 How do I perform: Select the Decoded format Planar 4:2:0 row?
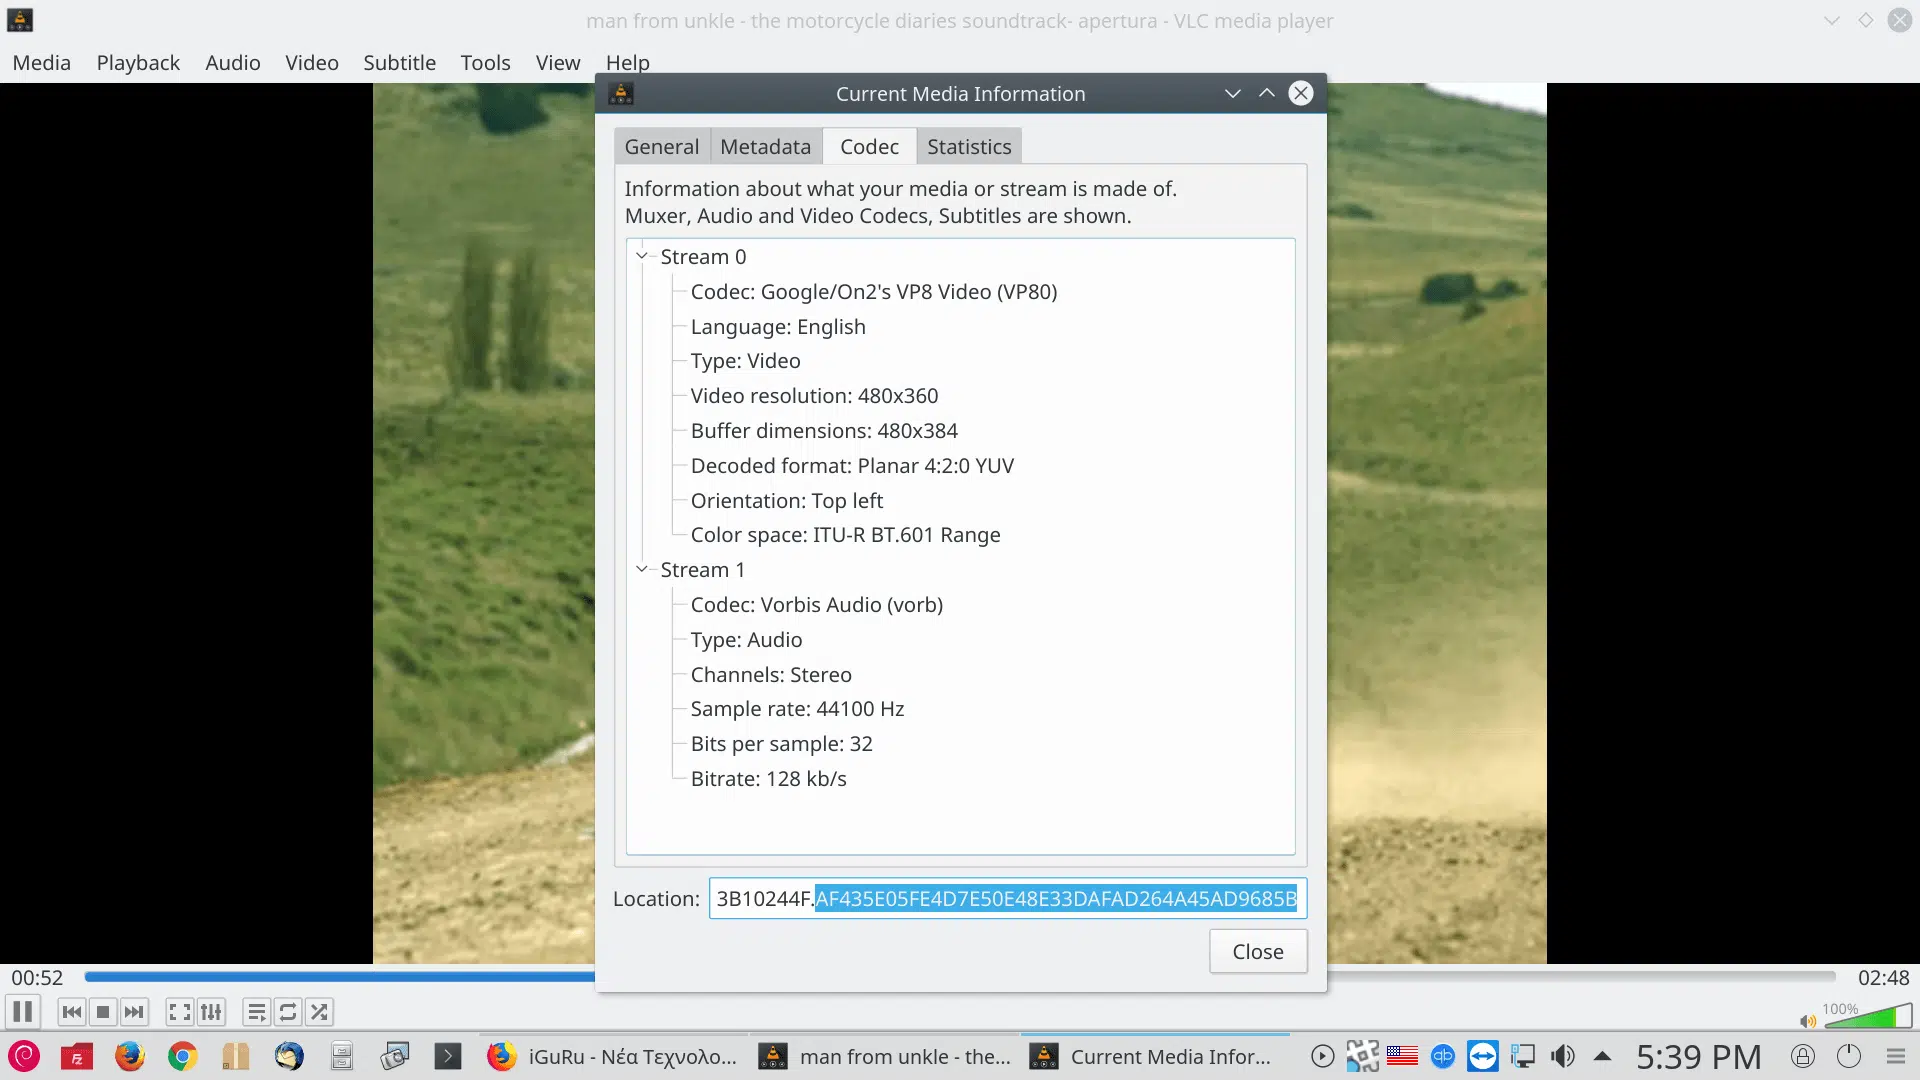tap(852, 466)
